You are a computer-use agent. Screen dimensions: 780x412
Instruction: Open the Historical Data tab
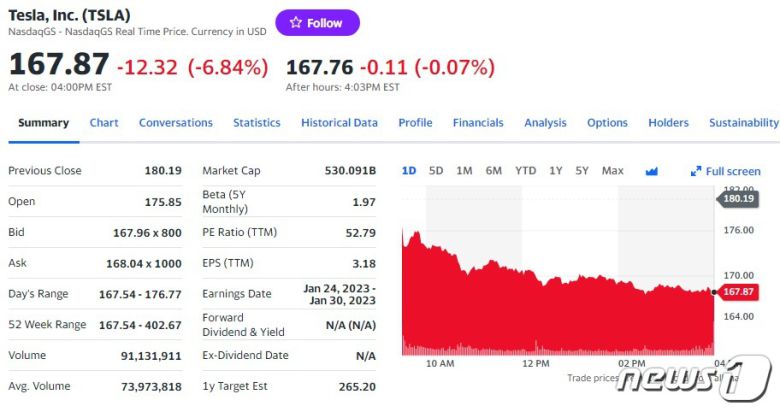(339, 123)
